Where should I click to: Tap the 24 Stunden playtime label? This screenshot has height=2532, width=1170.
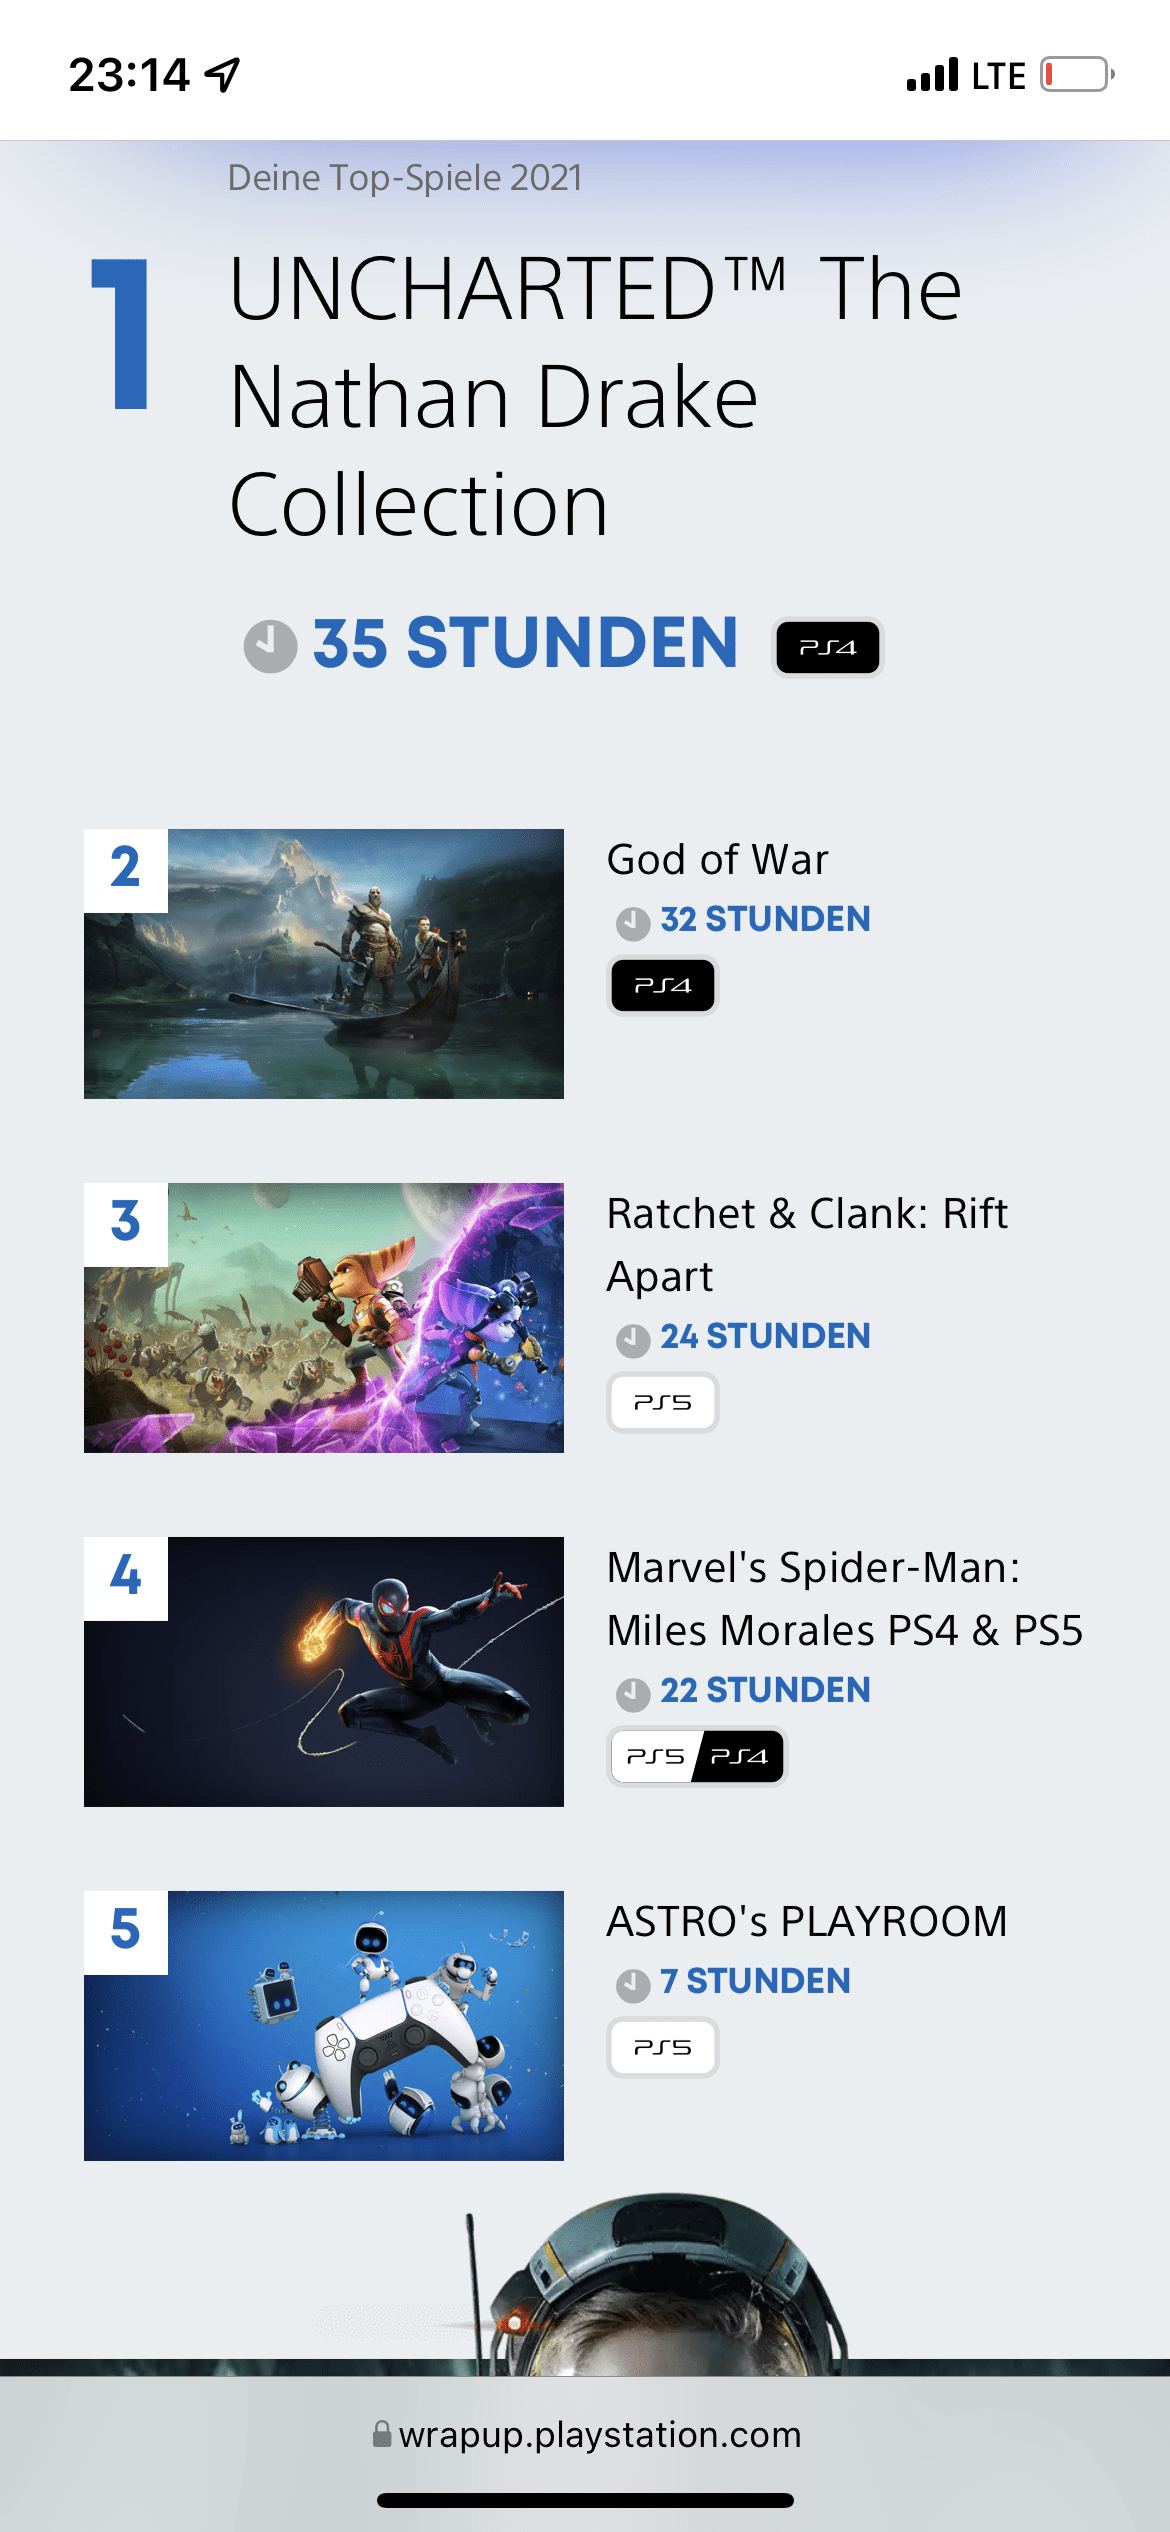765,1336
